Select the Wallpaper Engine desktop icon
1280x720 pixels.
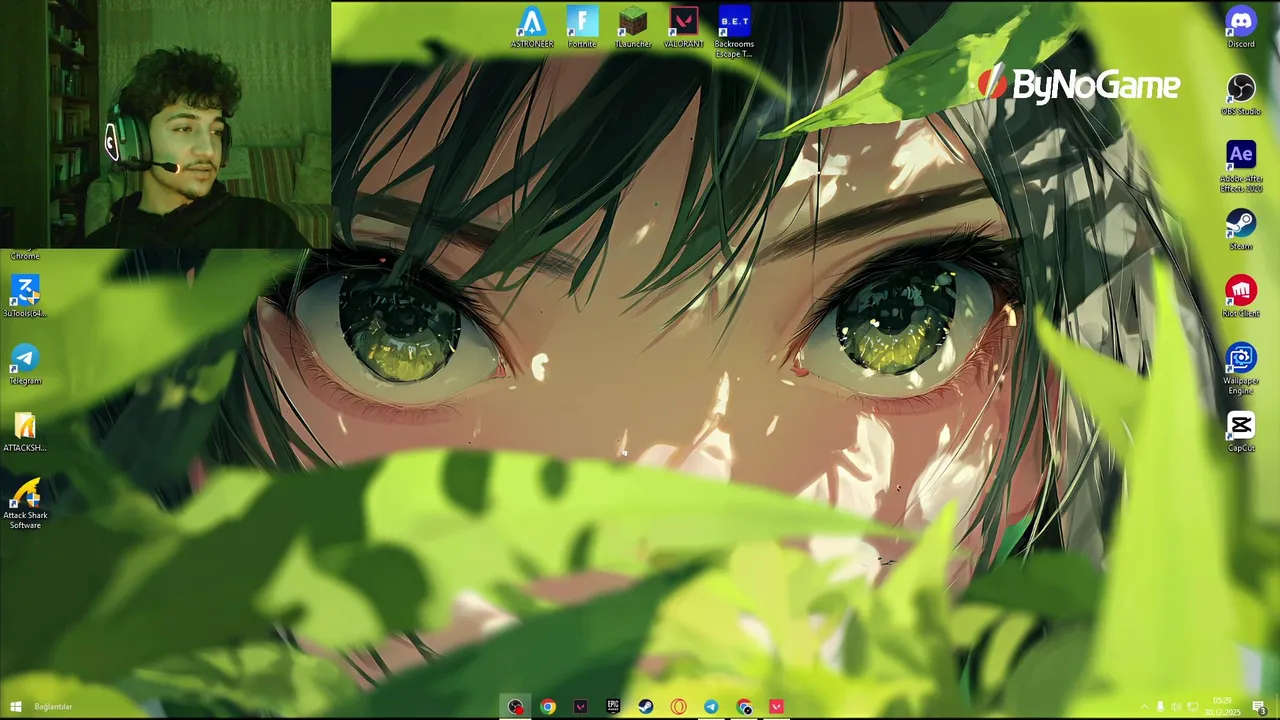click(x=1241, y=369)
